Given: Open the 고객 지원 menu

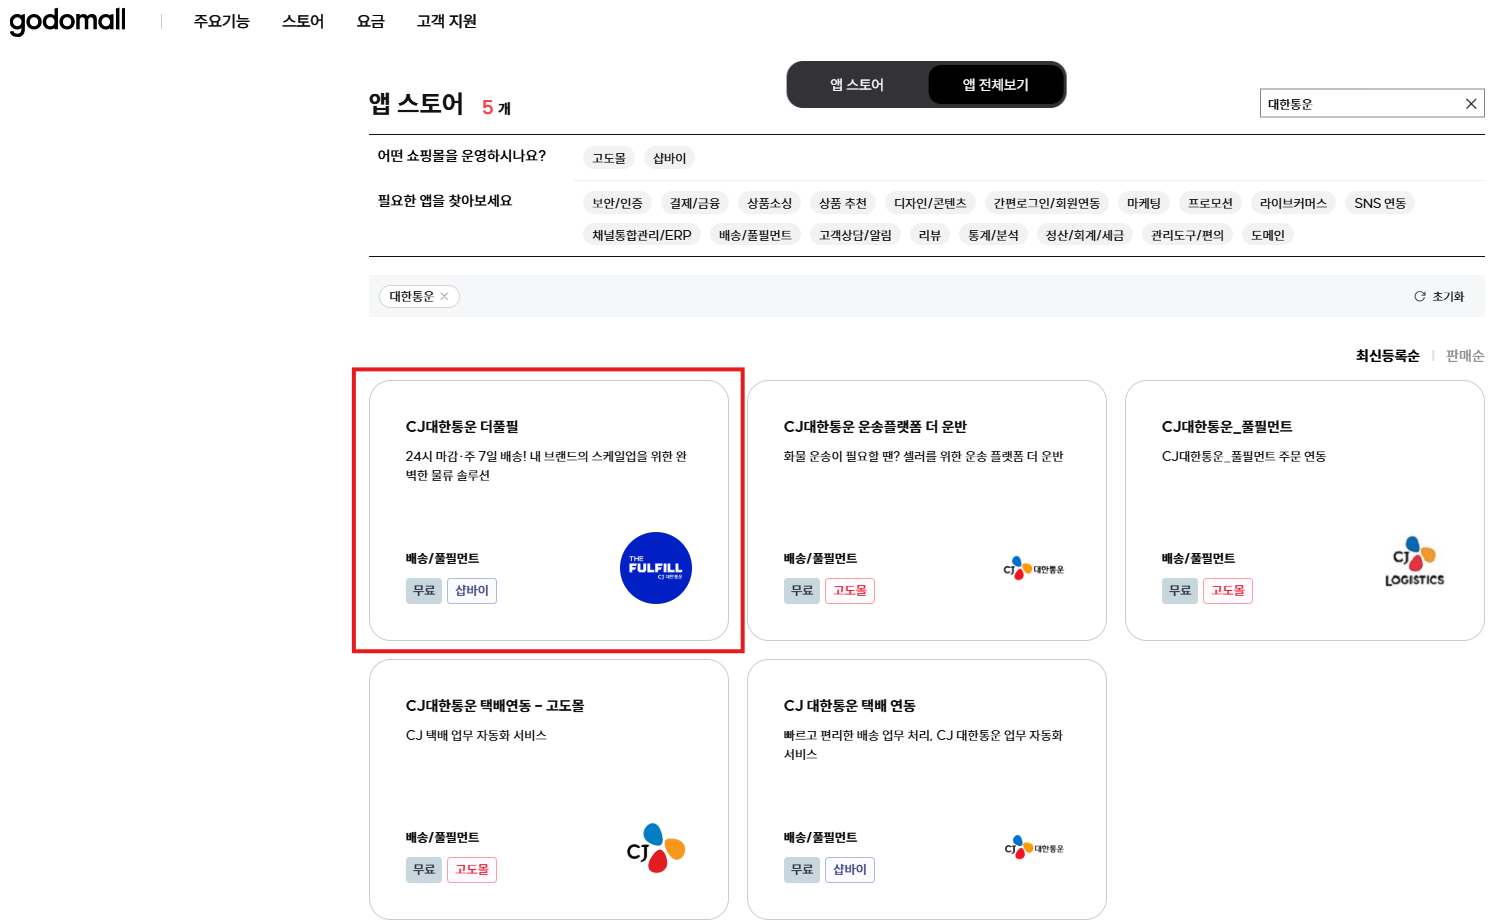Looking at the screenshot, I should point(447,21).
